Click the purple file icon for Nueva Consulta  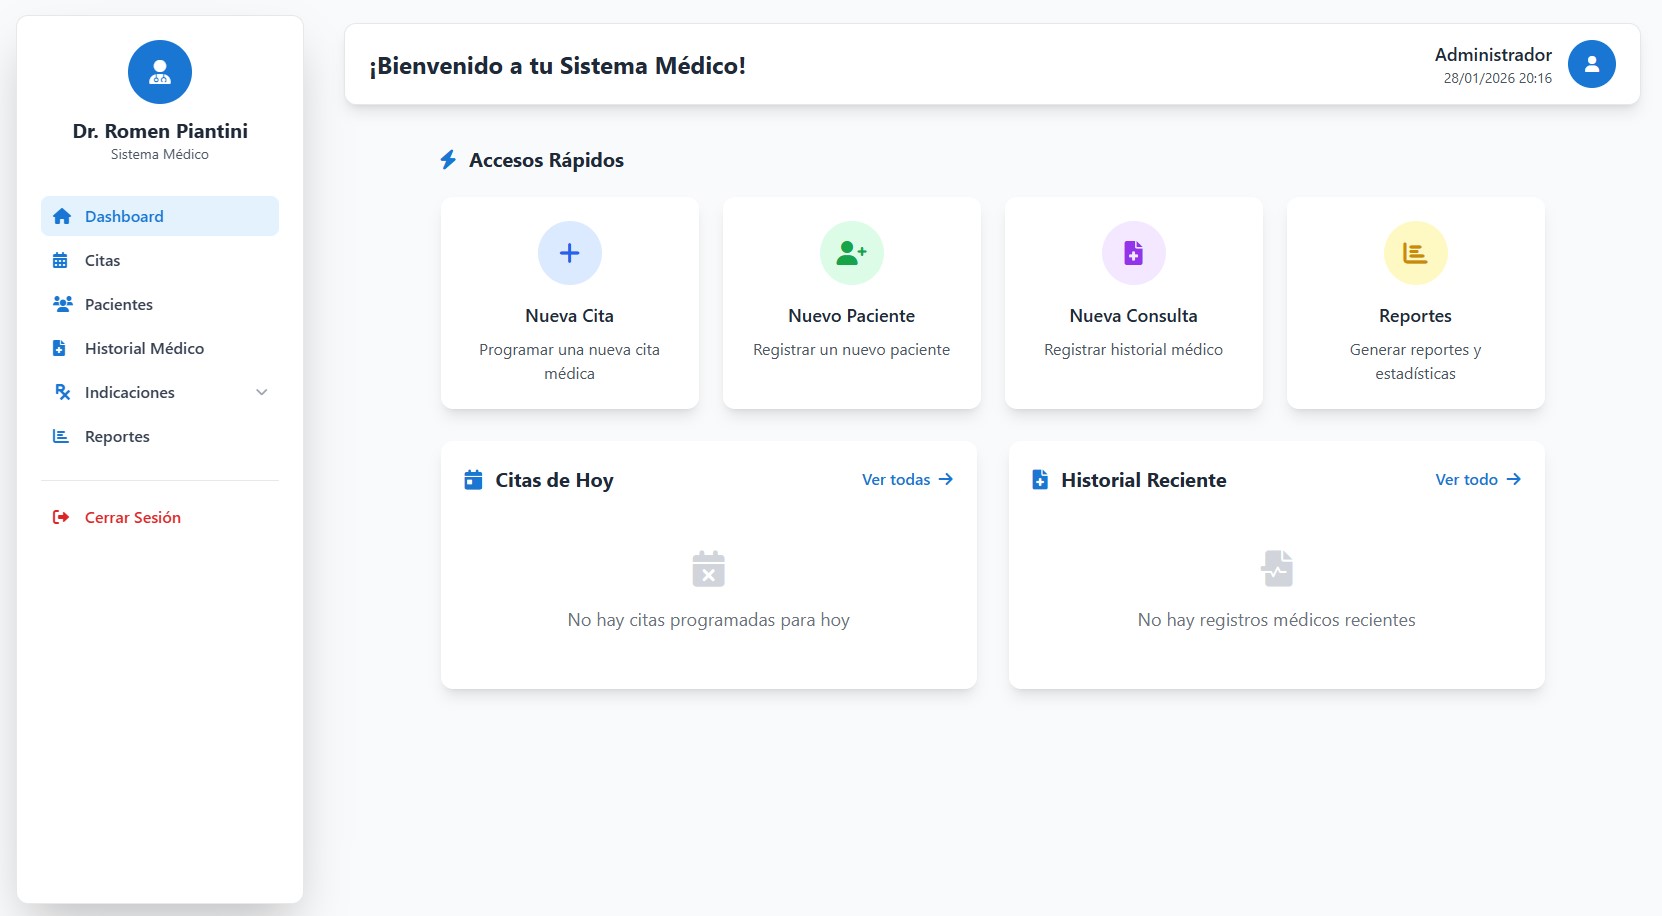(x=1134, y=253)
